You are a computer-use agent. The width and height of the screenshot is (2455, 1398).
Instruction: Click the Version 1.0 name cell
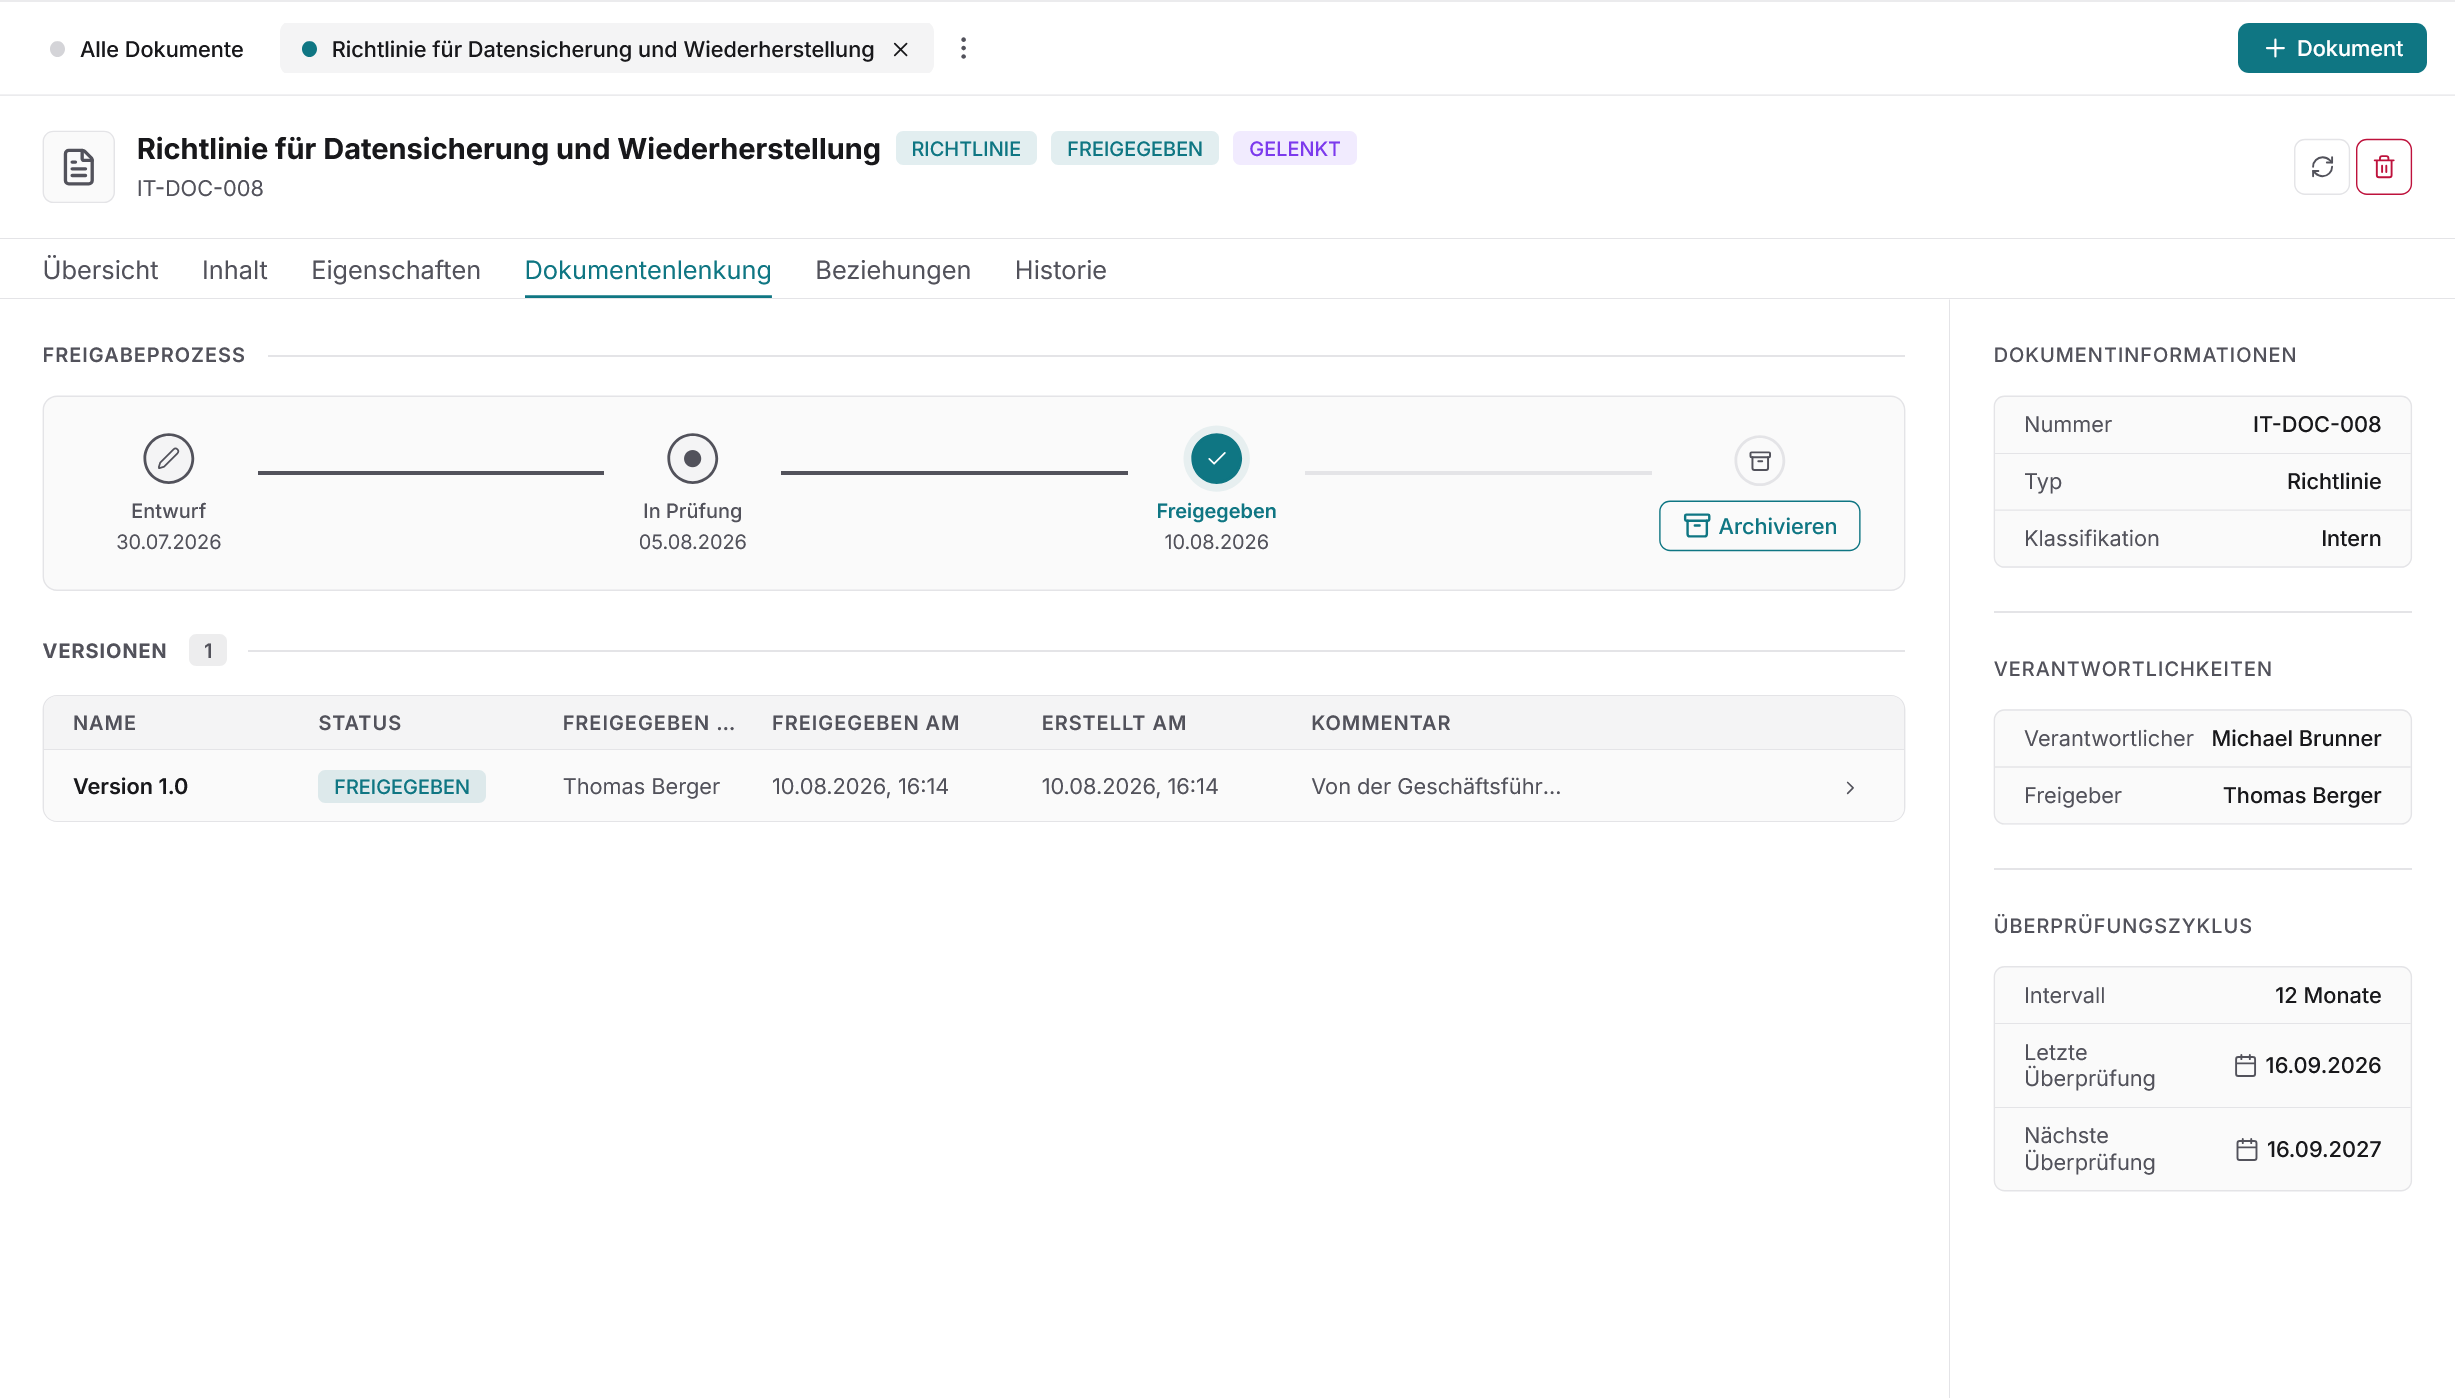(x=131, y=786)
